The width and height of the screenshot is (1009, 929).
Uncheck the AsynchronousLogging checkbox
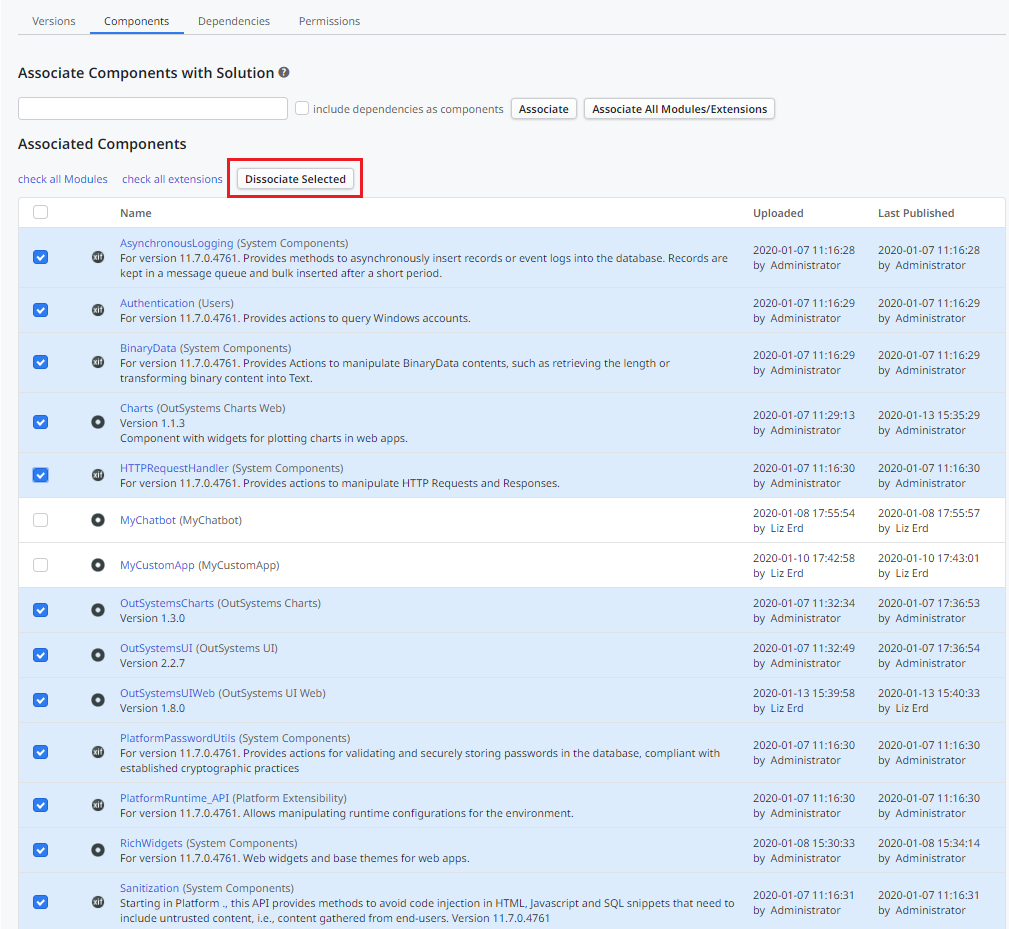pyautogui.click(x=40, y=257)
